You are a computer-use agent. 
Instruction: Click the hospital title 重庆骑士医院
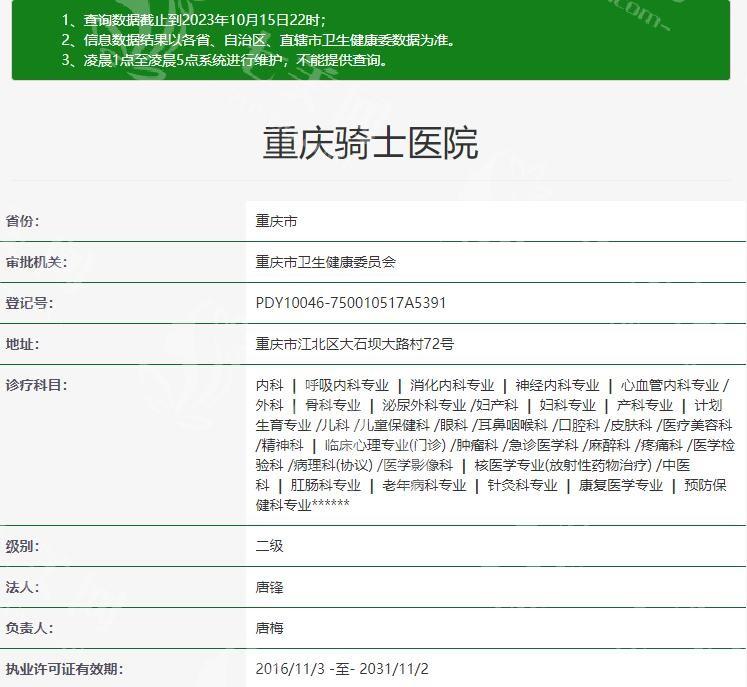pos(370,143)
